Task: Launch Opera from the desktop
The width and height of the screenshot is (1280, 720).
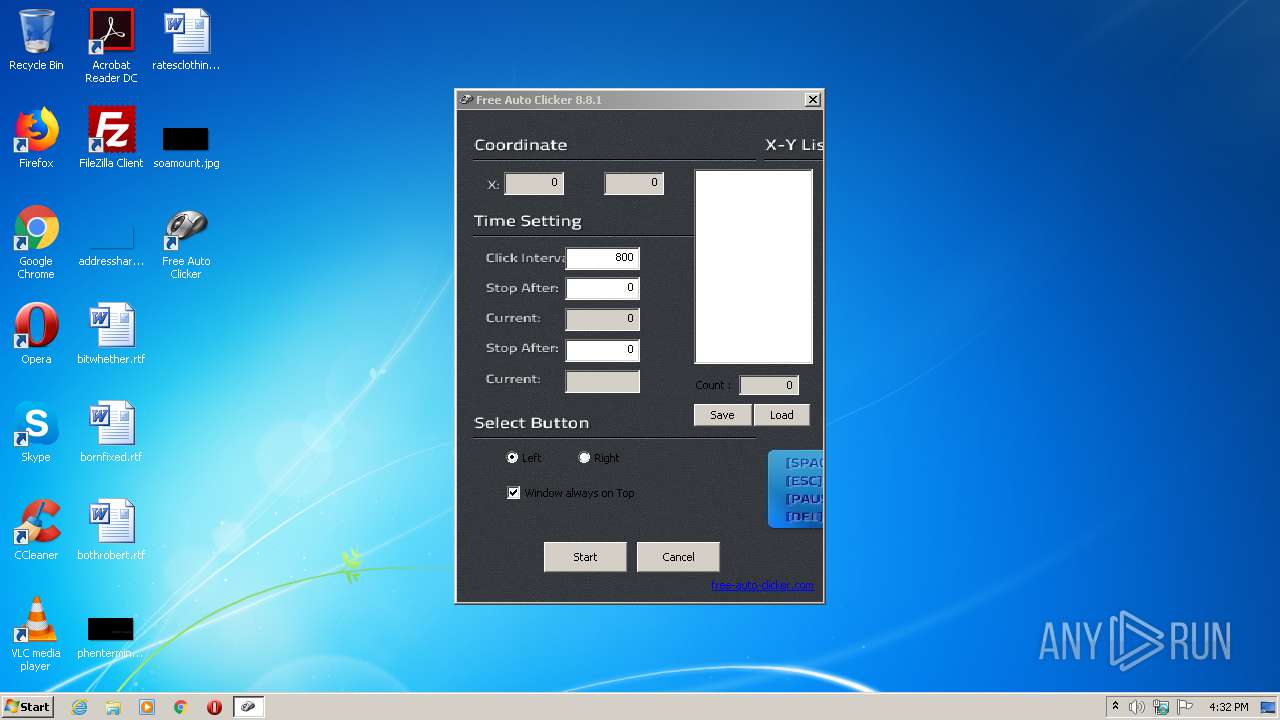Action: [36, 334]
